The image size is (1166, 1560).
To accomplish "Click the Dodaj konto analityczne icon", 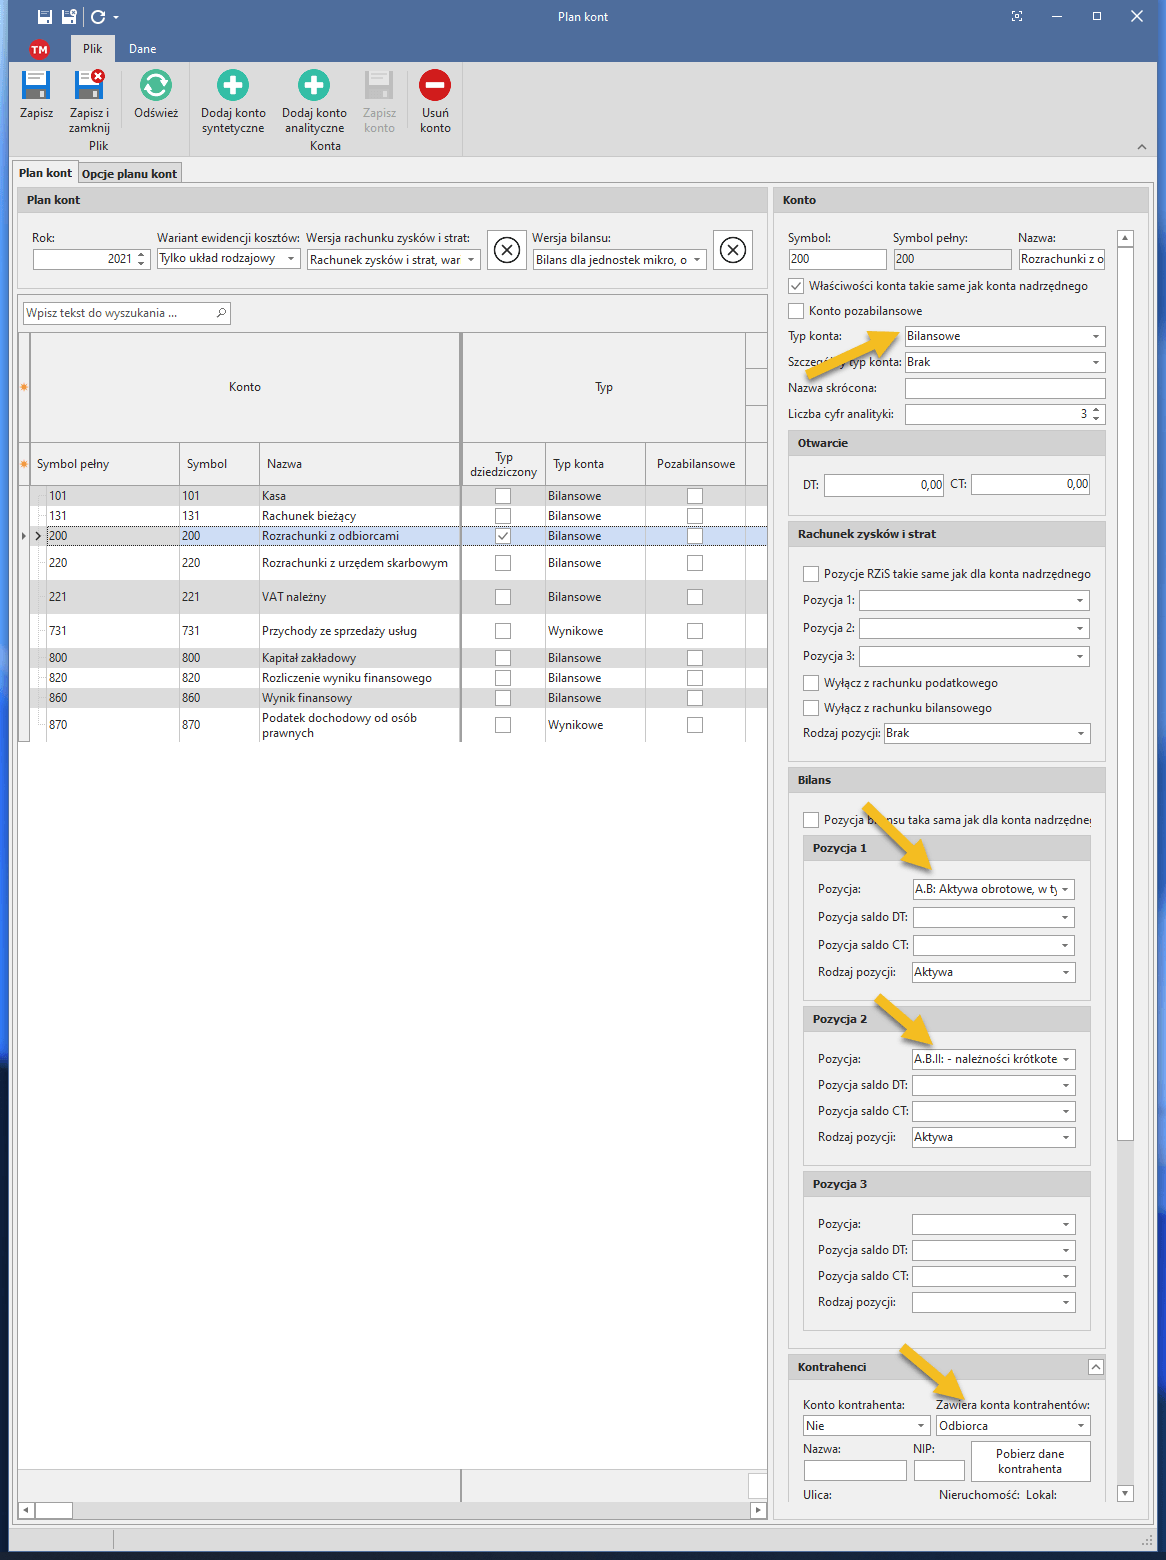I will (314, 86).
